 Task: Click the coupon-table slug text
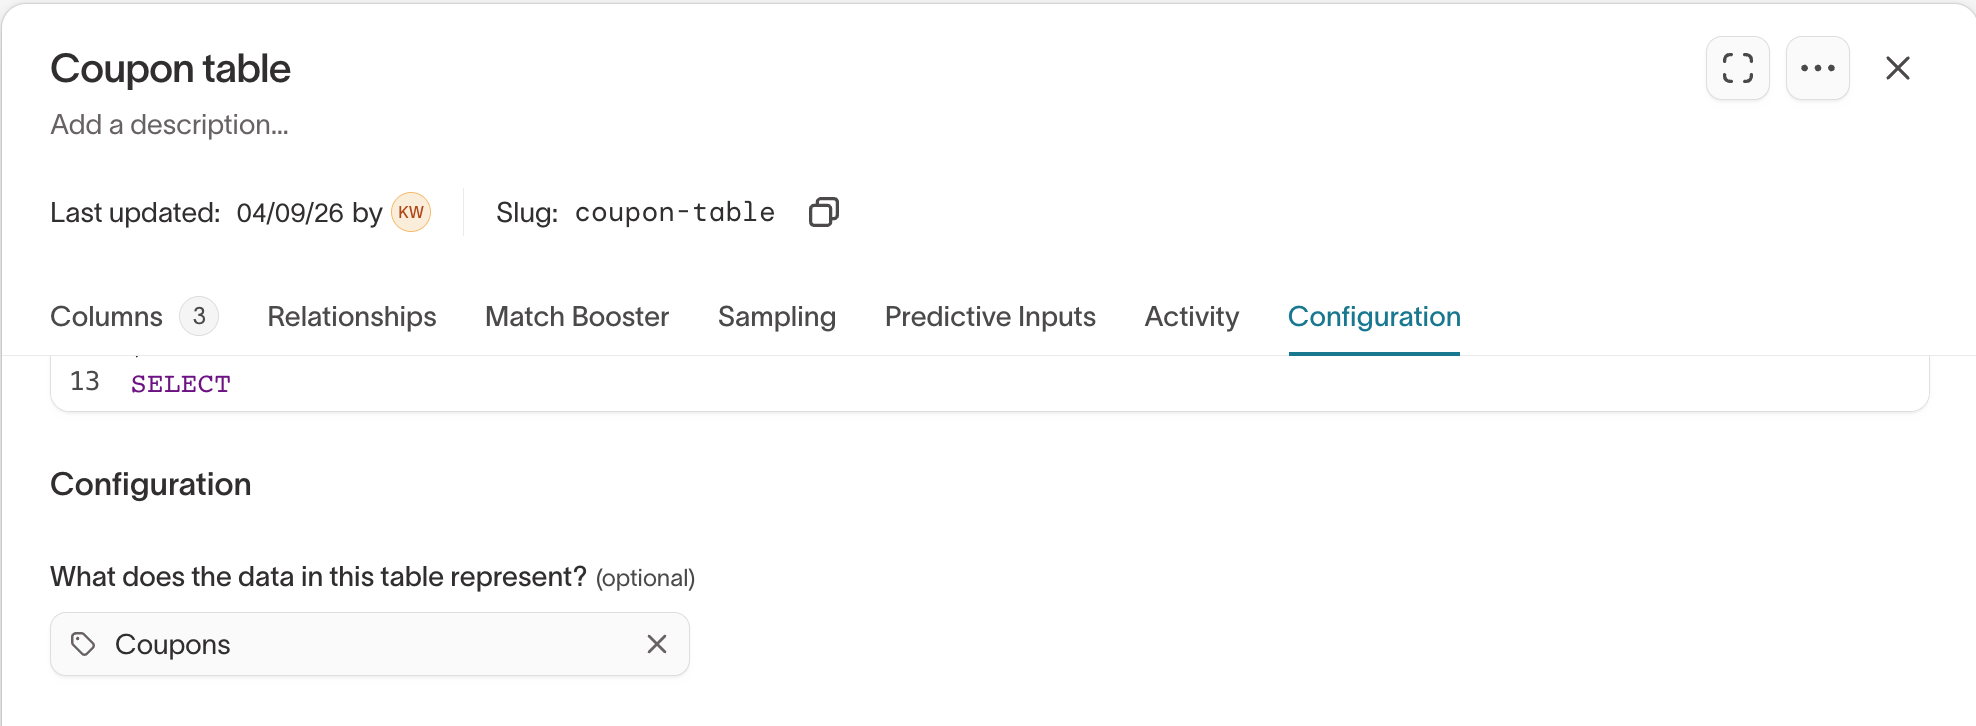pyautogui.click(x=674, y=212)
